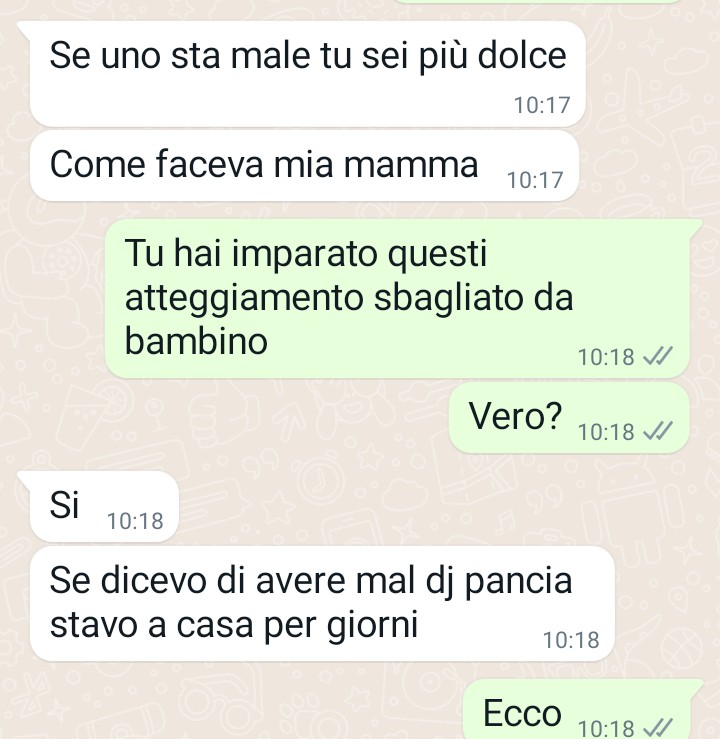Select the 'Come faceva mia mamma' message
720x739 pixels.
tap(304, 166)
